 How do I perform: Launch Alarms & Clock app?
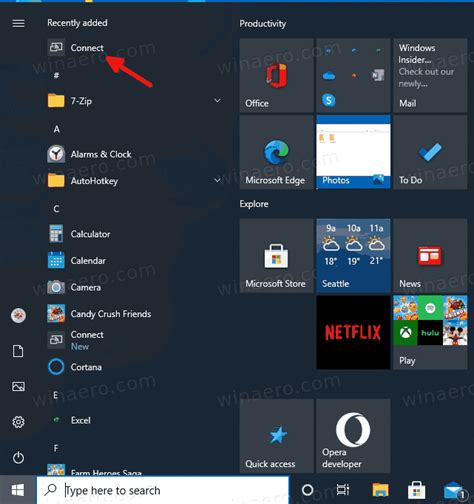coord(89,154)
